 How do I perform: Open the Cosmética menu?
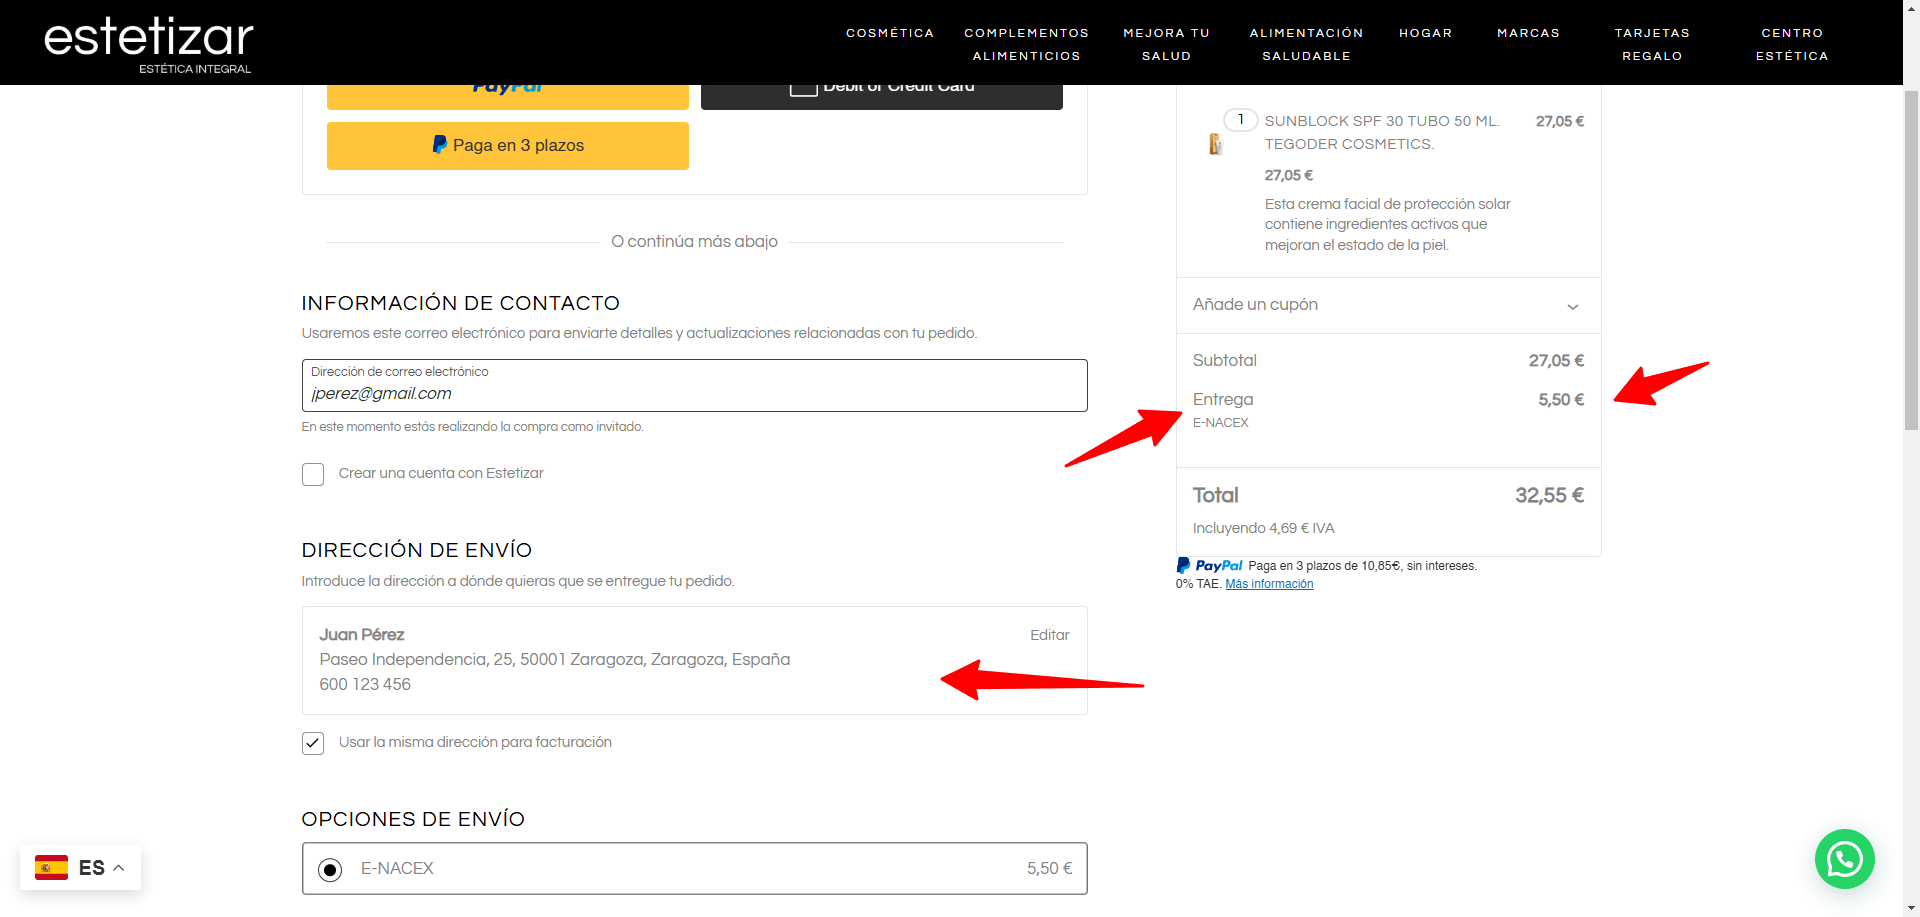point(890,33)
